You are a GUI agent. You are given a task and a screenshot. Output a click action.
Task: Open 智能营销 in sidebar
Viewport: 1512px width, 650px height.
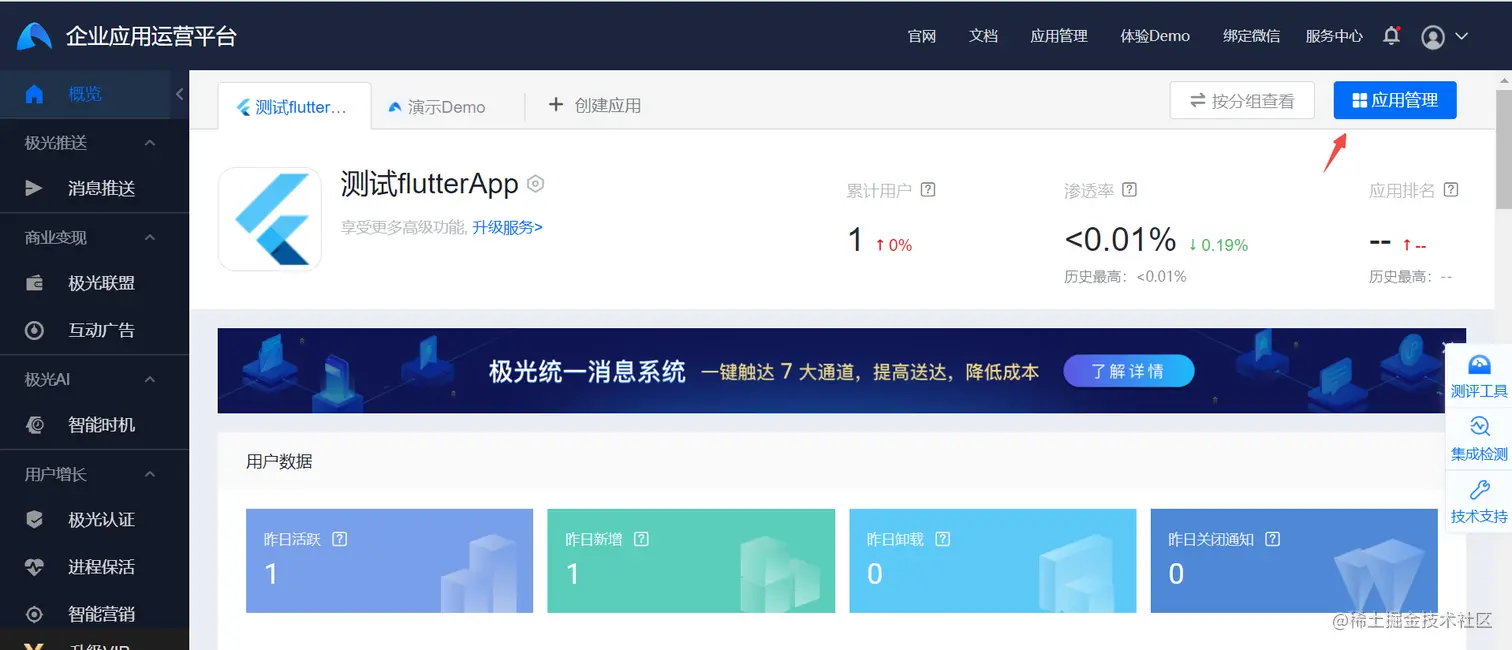point(94,614)
